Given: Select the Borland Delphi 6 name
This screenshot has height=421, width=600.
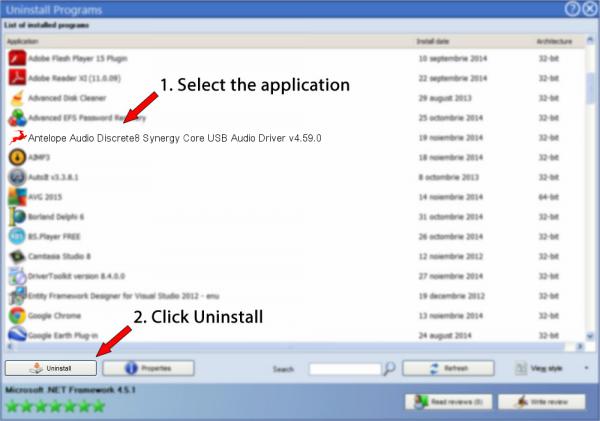Looking at the screenshot, I should click(56, 217).
